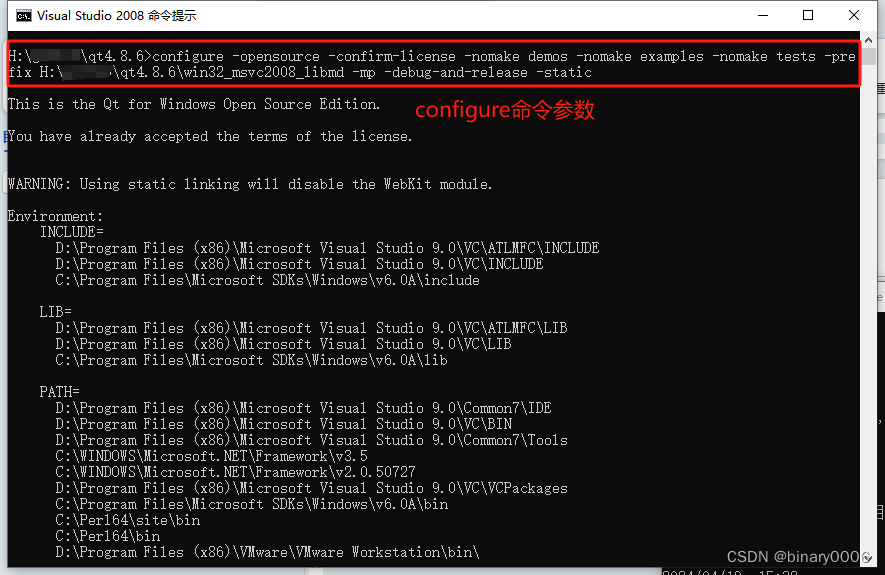Click the 'Visual Studio 2008 命令提示' title text
This screenshot has width=885, height=575.
point(116,16)
